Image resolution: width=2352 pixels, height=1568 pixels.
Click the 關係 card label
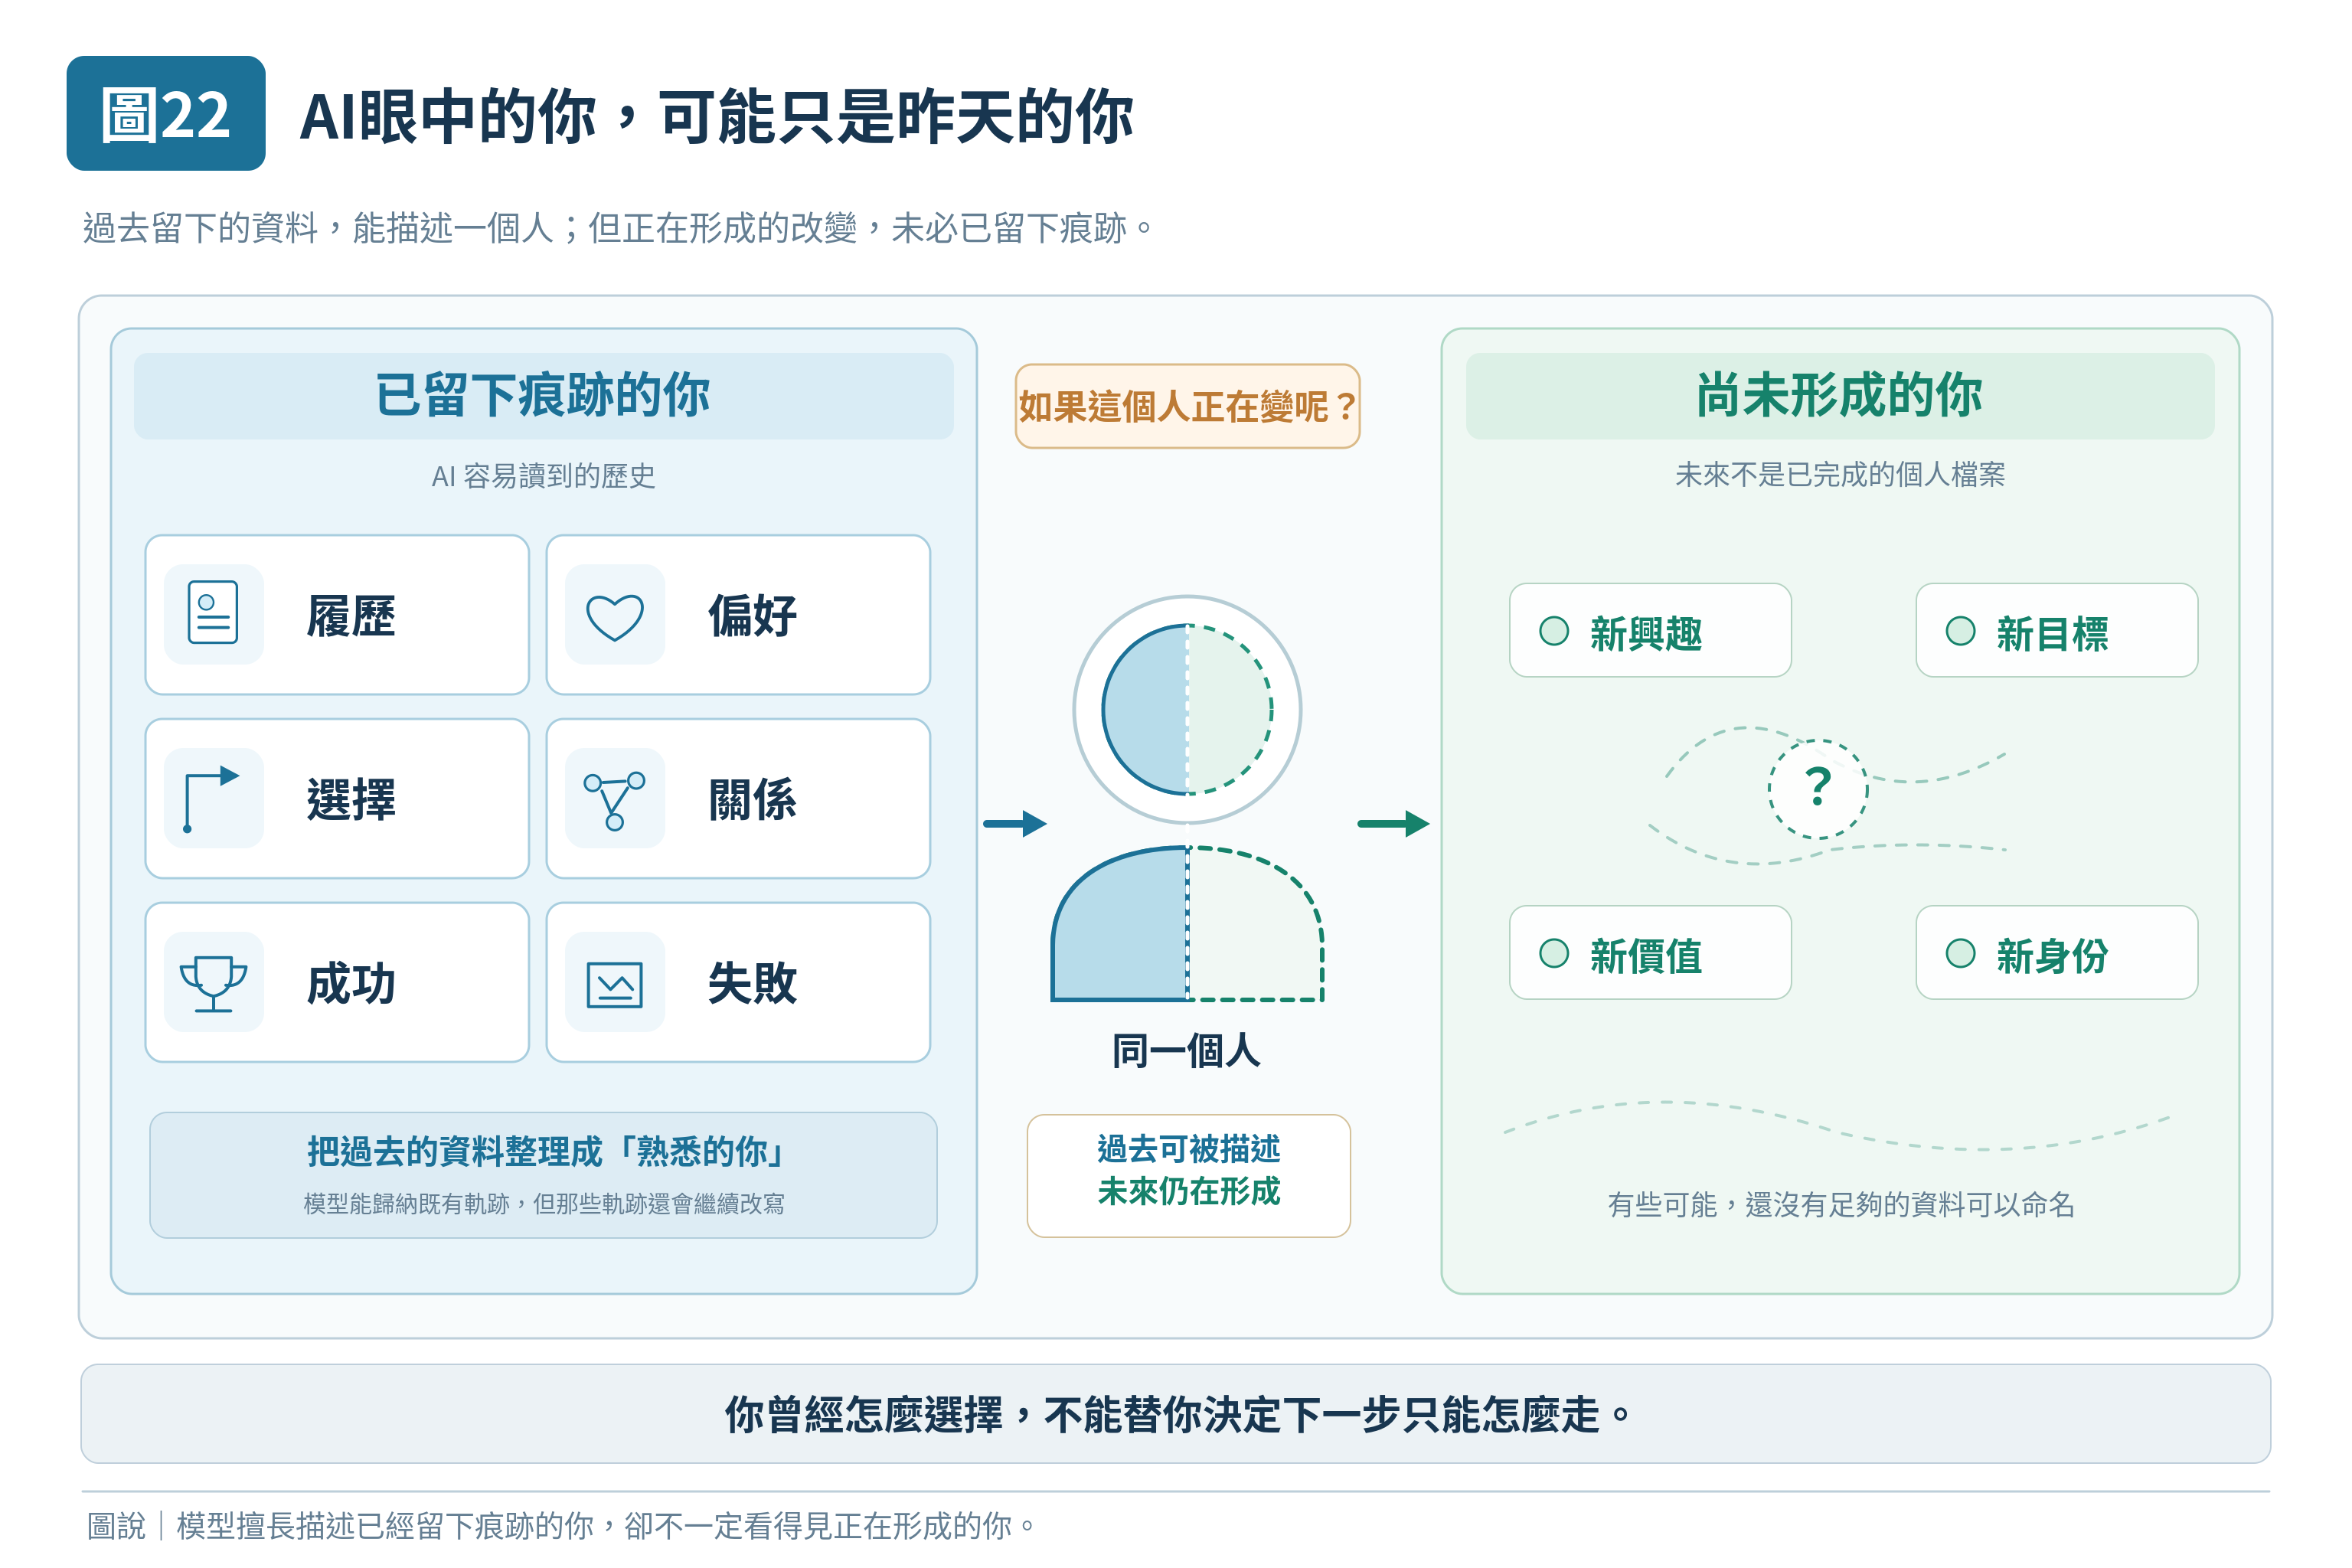point(752,800)
